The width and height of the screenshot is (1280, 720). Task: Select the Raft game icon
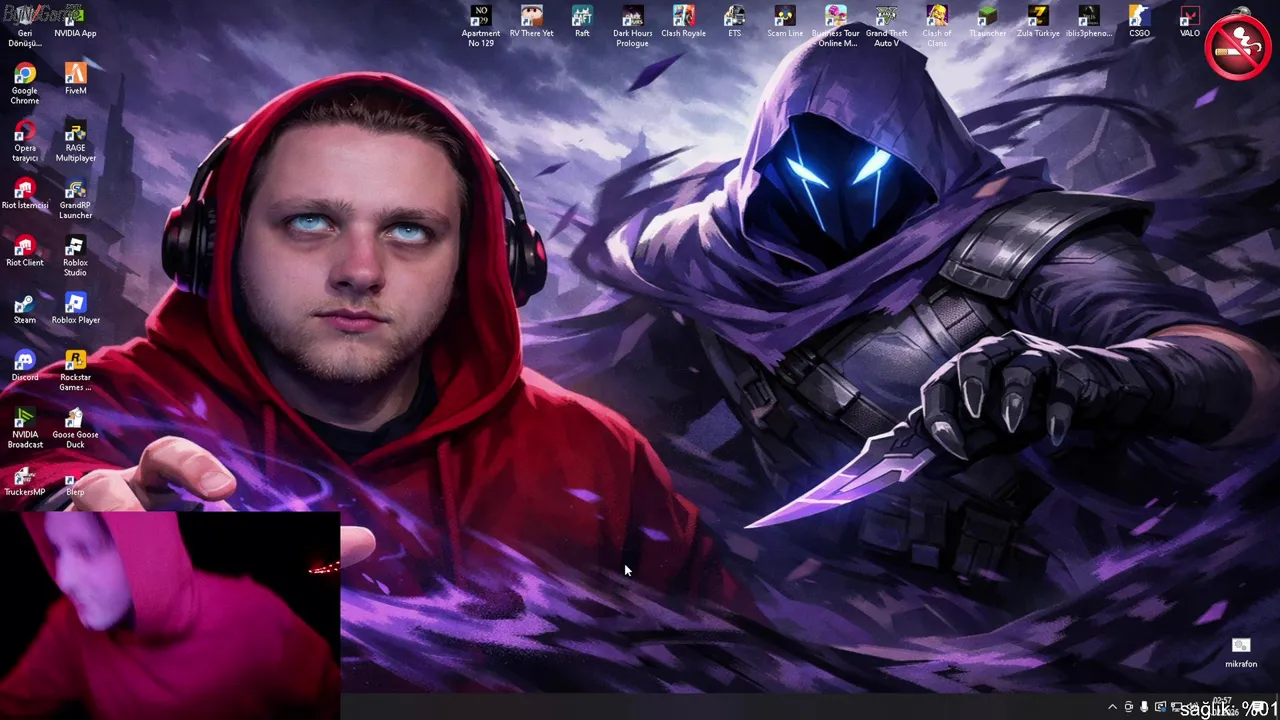(582, 22)
